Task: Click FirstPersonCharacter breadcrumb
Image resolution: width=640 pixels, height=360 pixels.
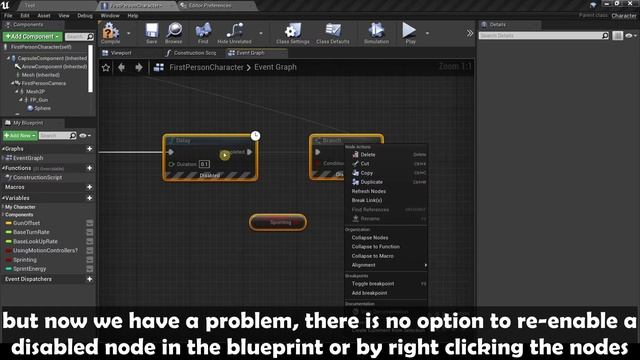Action: click(206, 67)
